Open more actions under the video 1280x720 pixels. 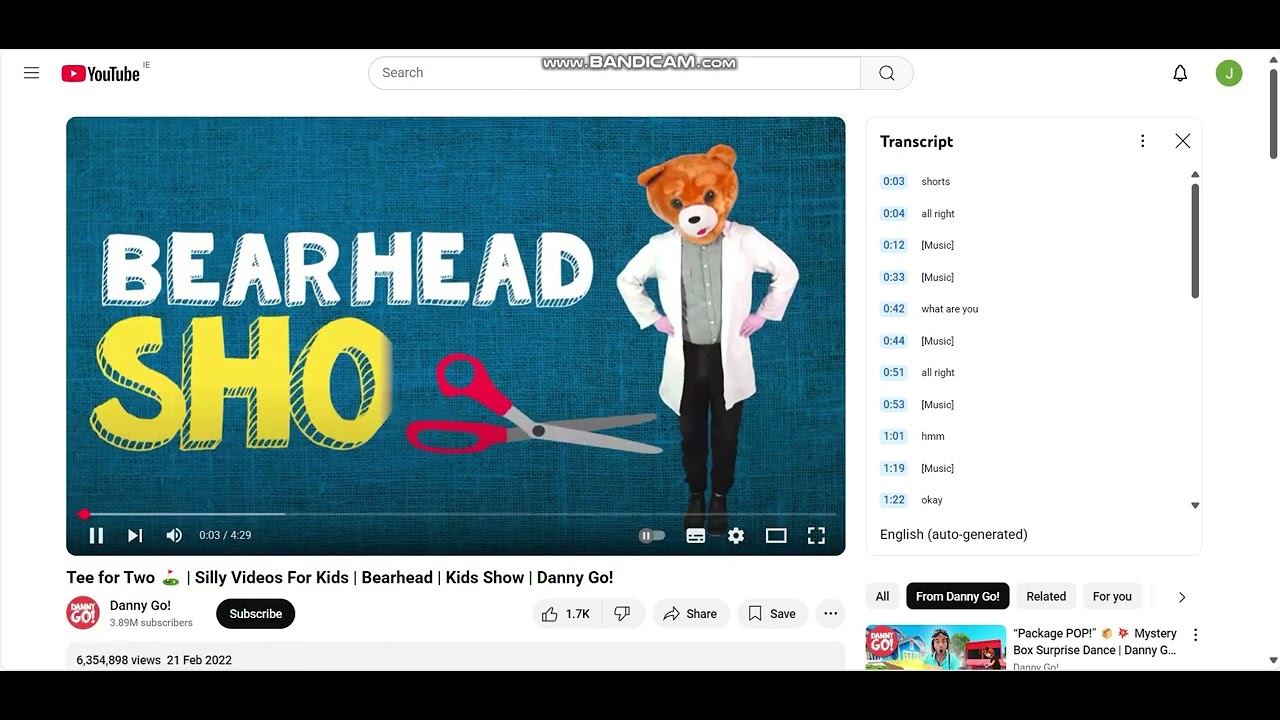tap(830, 614)
